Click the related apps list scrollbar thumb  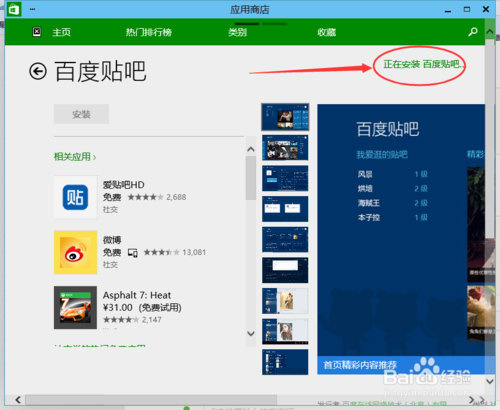[251, 178]
